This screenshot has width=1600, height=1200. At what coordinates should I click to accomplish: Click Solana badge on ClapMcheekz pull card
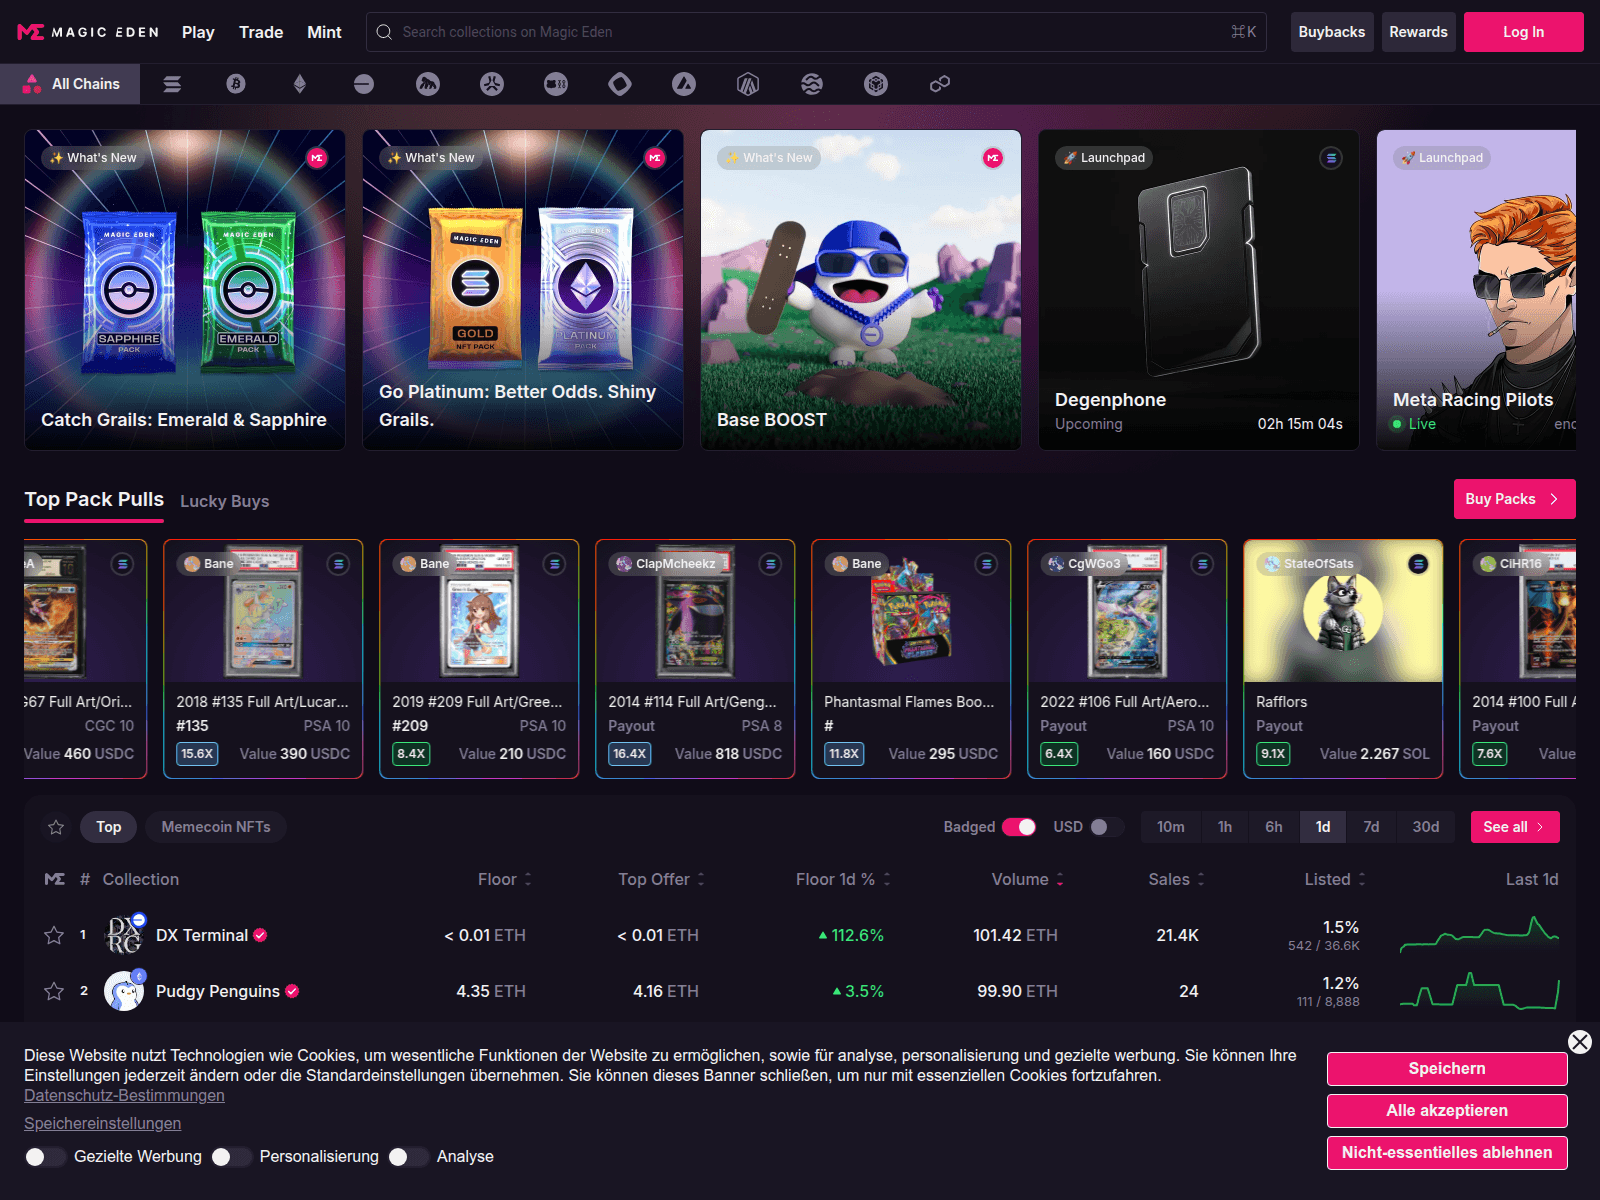click(771, 564)
